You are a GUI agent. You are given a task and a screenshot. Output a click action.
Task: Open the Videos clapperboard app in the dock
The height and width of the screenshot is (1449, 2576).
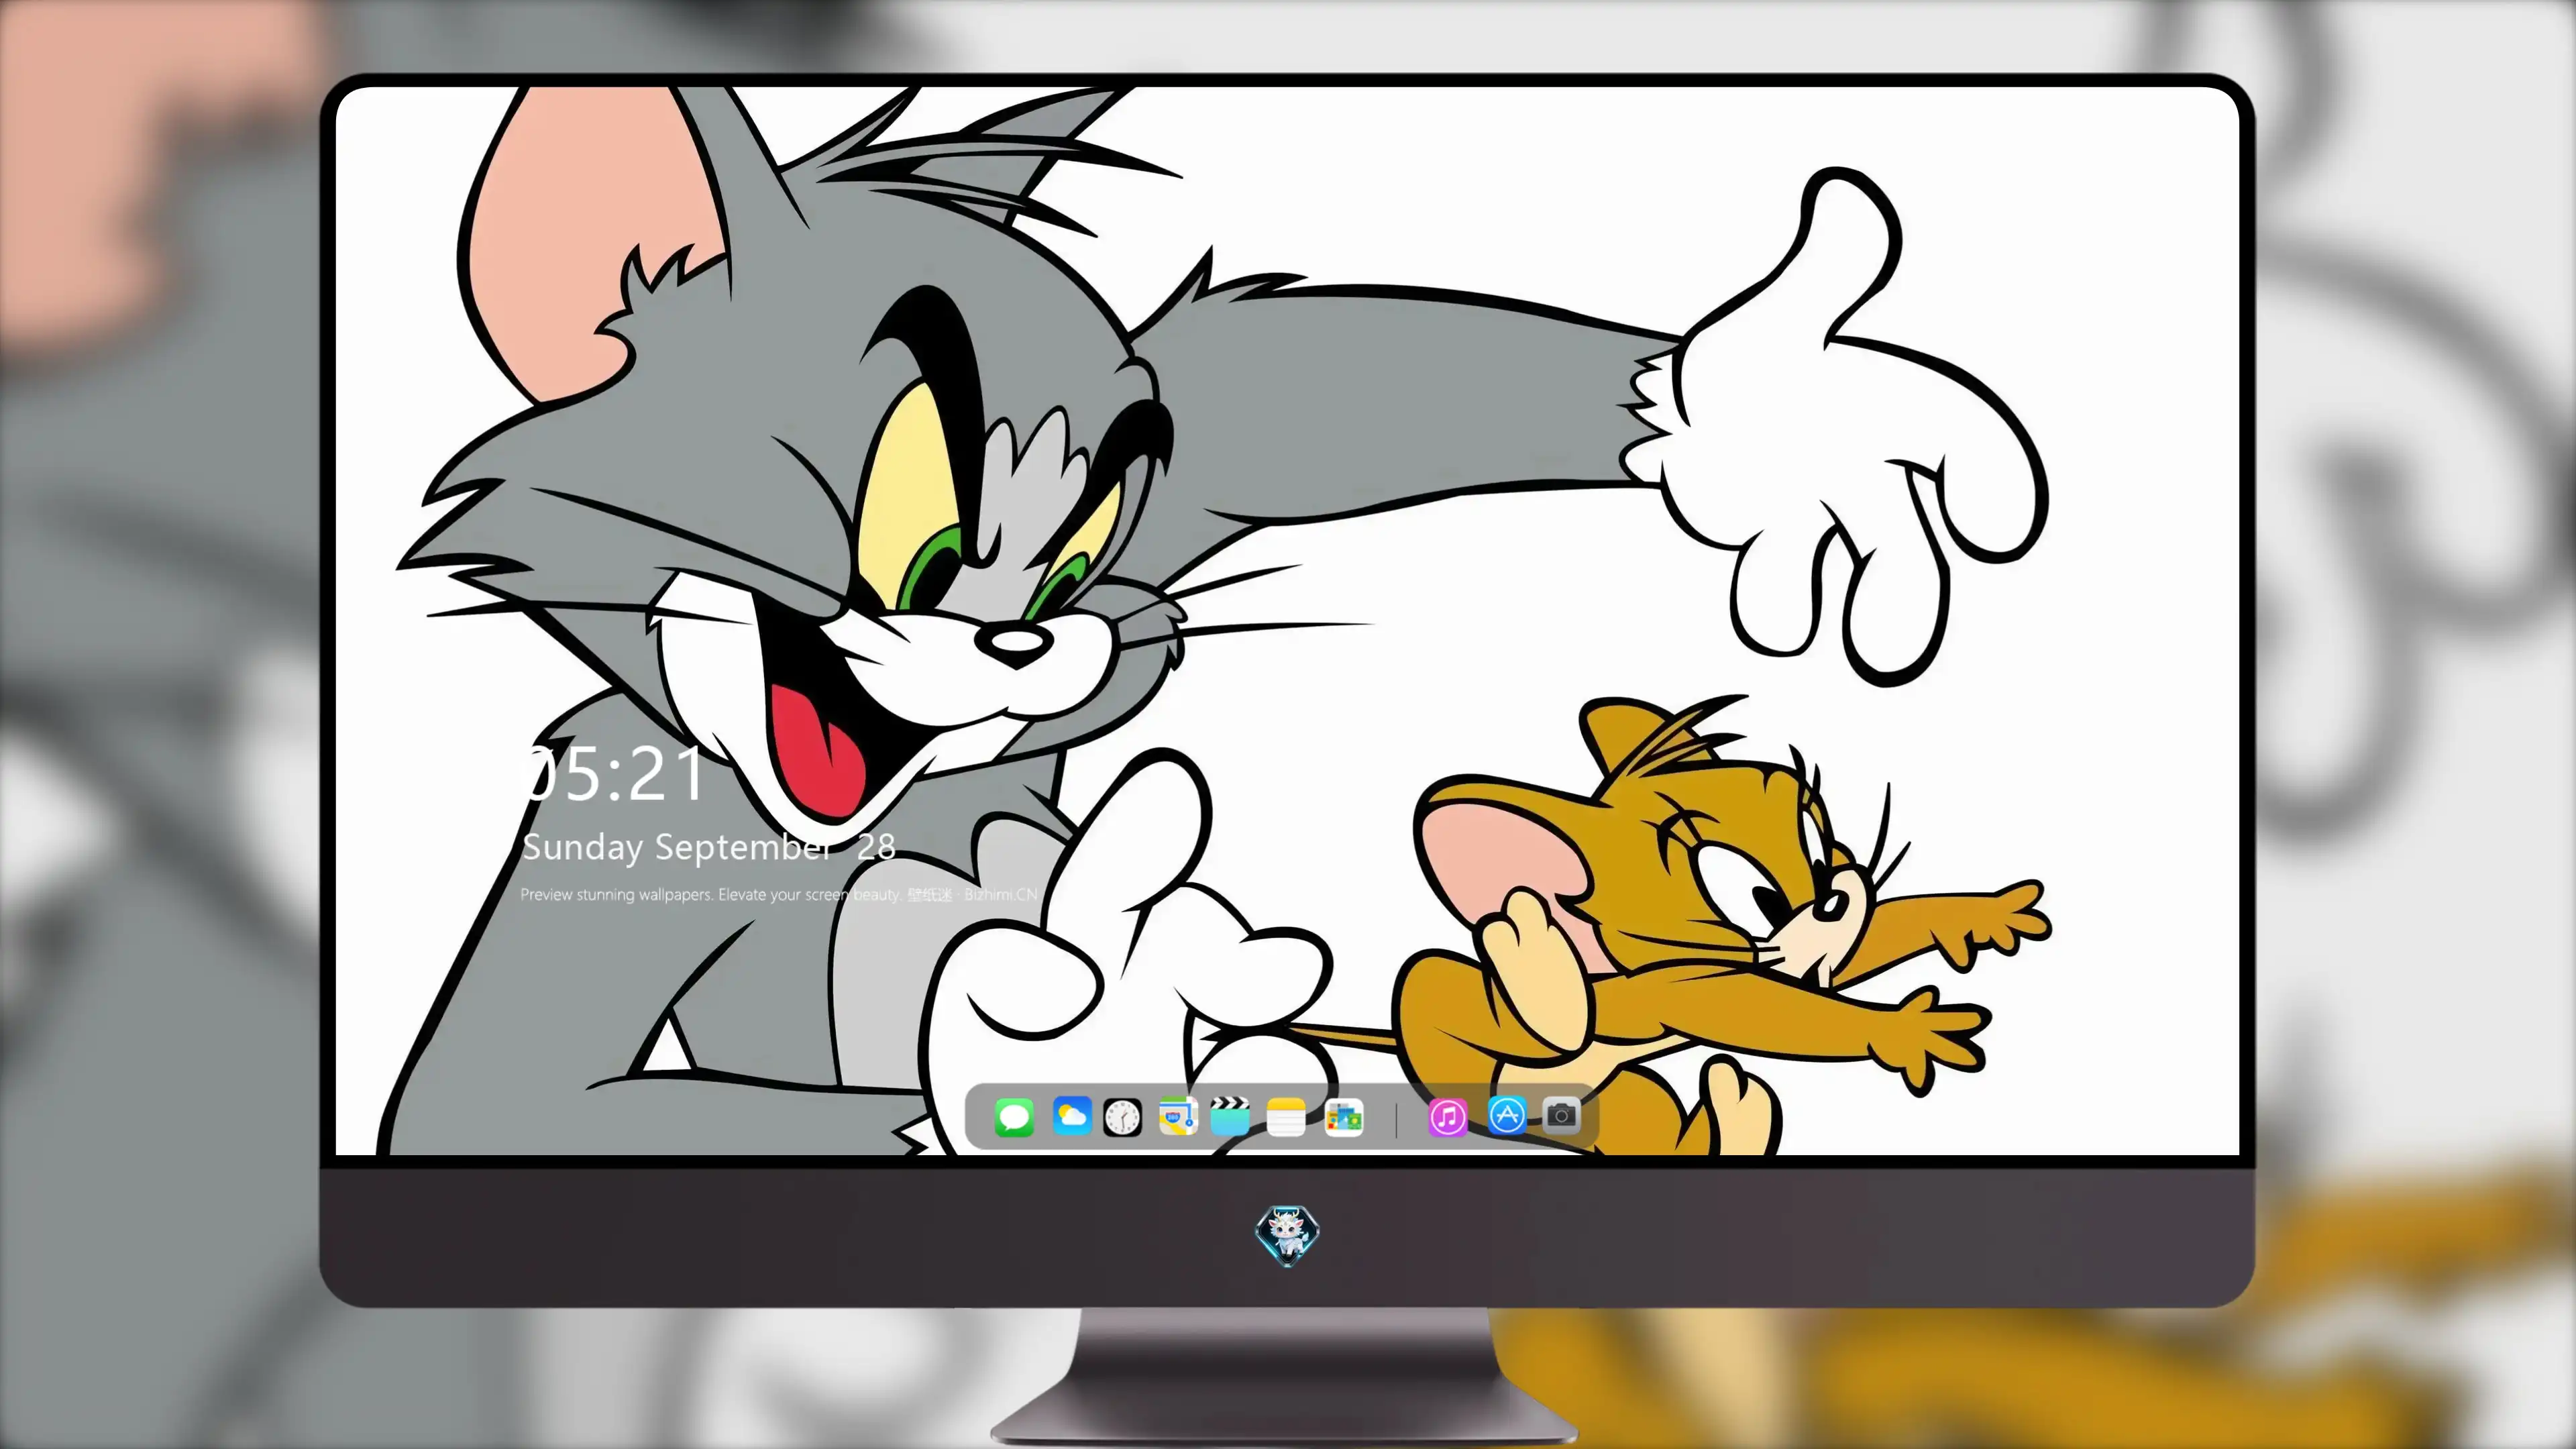coord(1230,1116)
